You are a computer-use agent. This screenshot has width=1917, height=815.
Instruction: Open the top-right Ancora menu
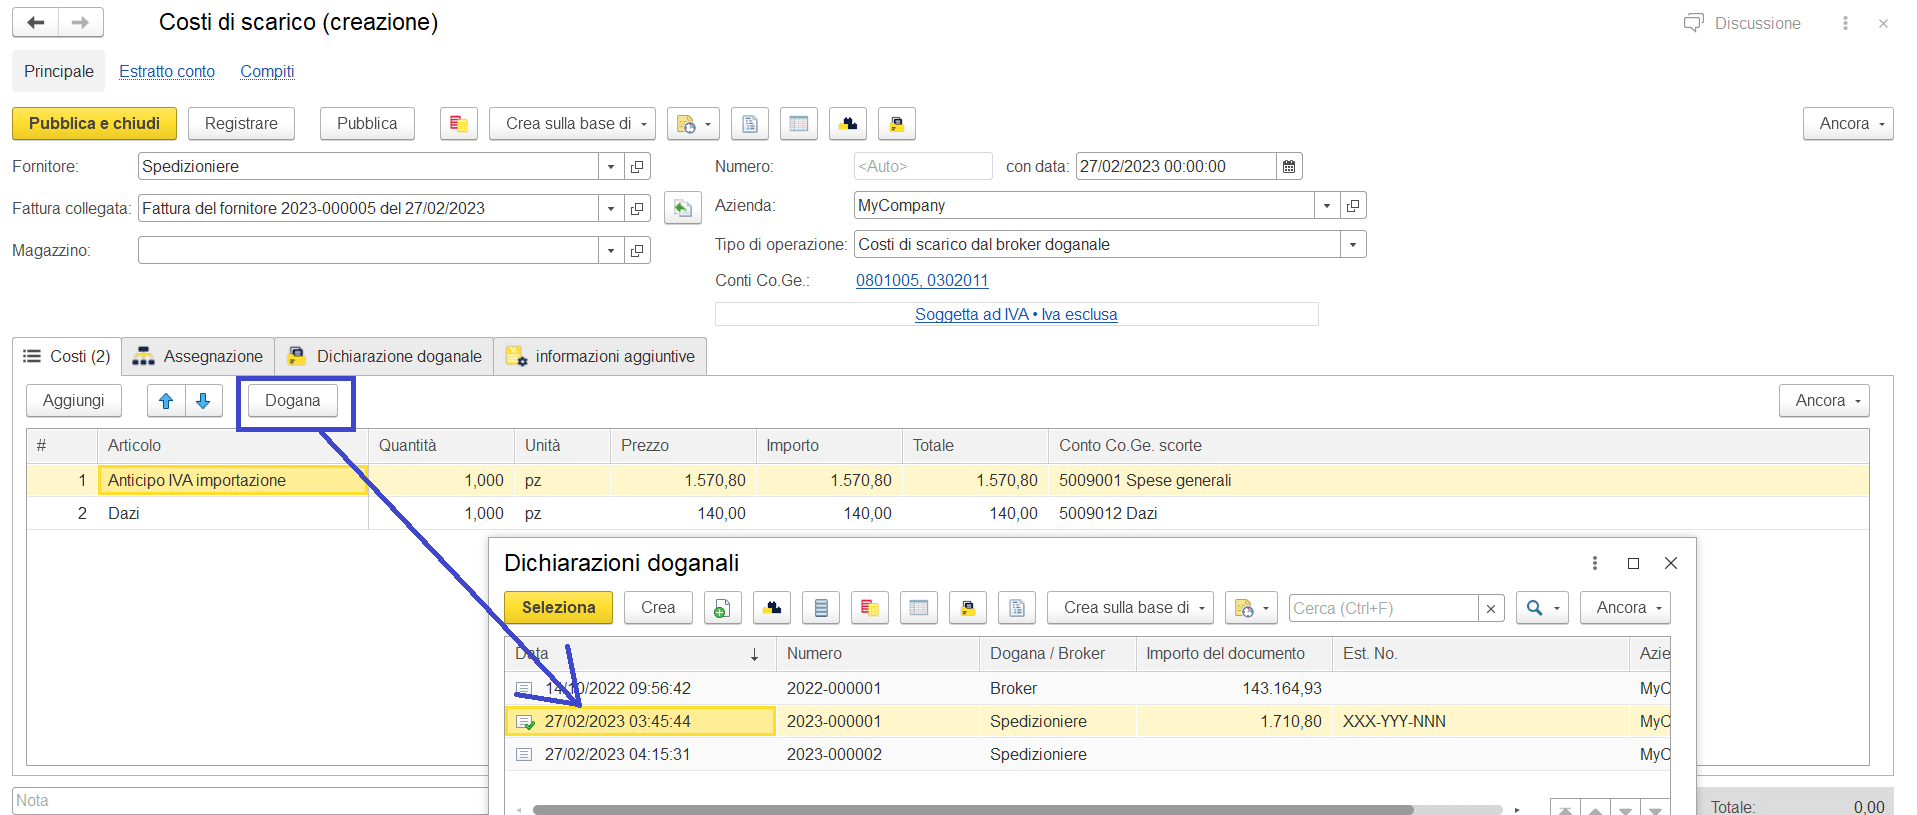(1848, 124)
